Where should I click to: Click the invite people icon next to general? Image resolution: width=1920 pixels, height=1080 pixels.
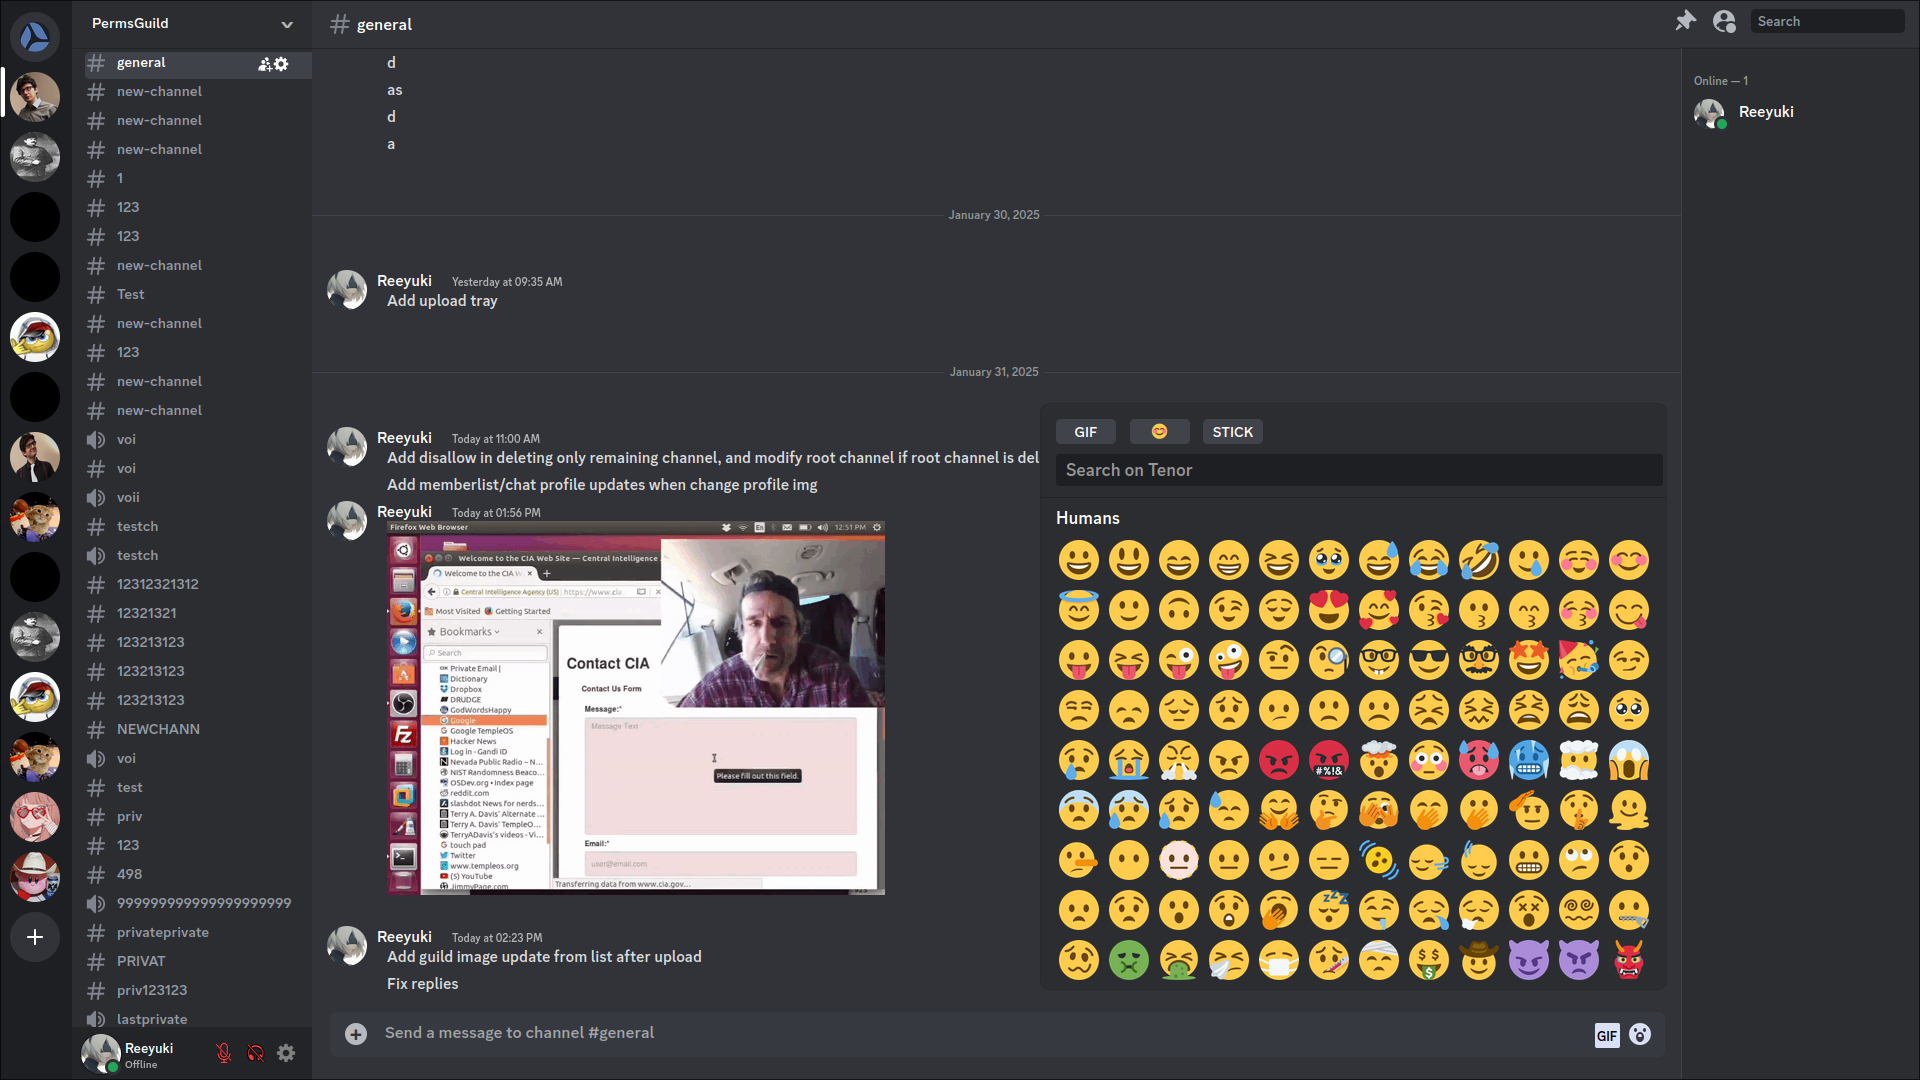263,63
